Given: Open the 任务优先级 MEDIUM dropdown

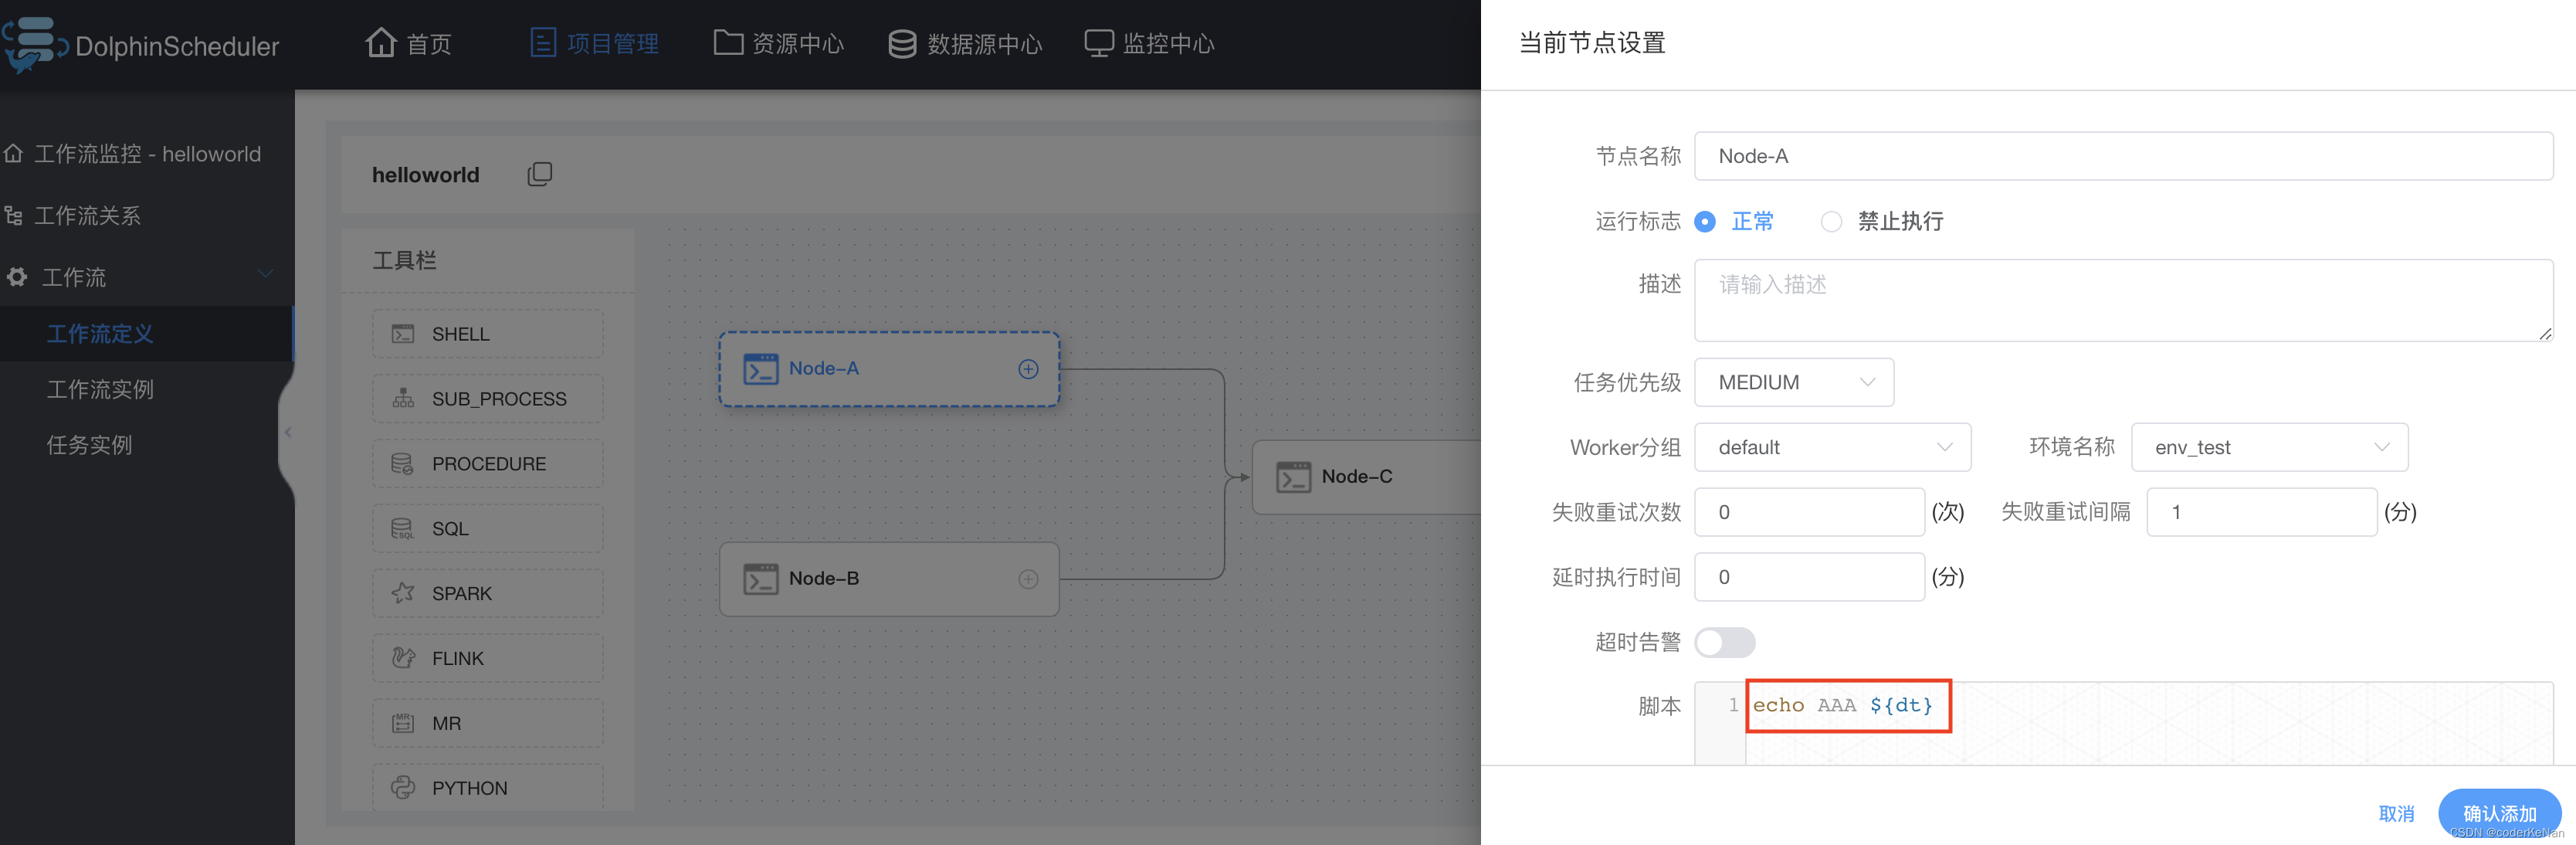Looking at the screenshot, I should point(1794,382).
